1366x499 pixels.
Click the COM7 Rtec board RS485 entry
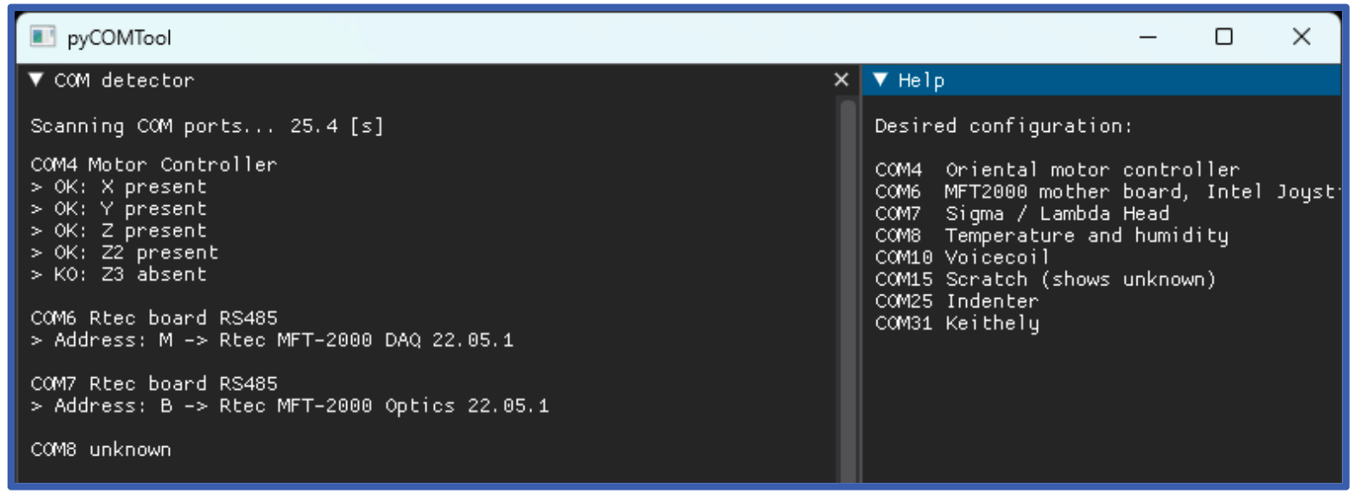(154, 384)
